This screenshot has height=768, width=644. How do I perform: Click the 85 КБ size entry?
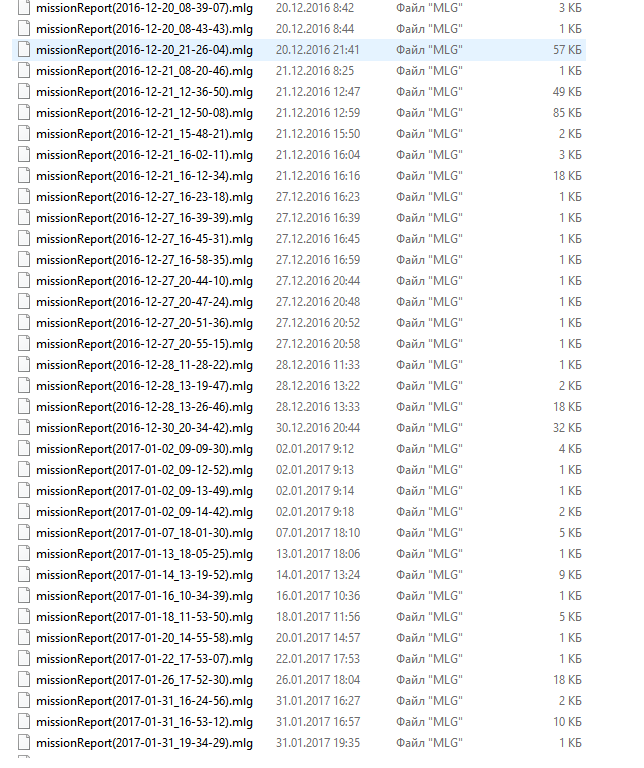567,113
